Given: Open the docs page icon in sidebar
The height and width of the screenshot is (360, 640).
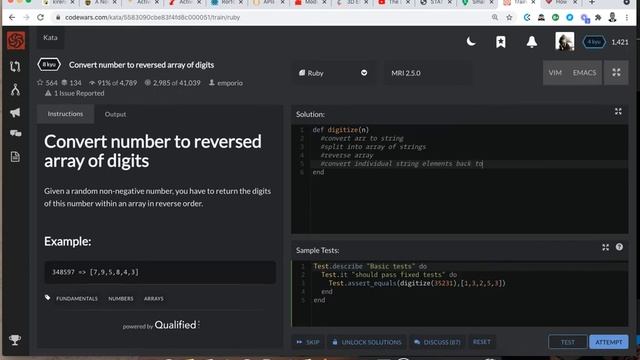Looking at the screenshot, I should (x=15, y=156).
